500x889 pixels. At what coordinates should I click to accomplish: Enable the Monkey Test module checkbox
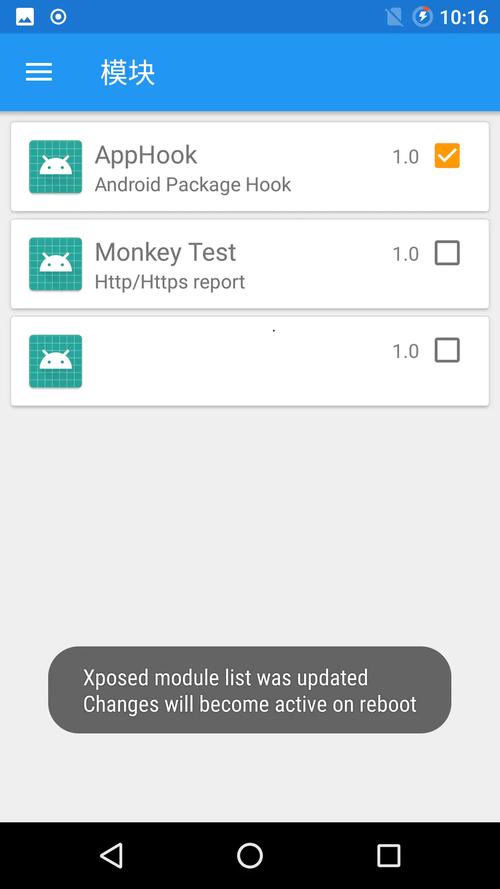pyautogui.click(x=447, y=253)
